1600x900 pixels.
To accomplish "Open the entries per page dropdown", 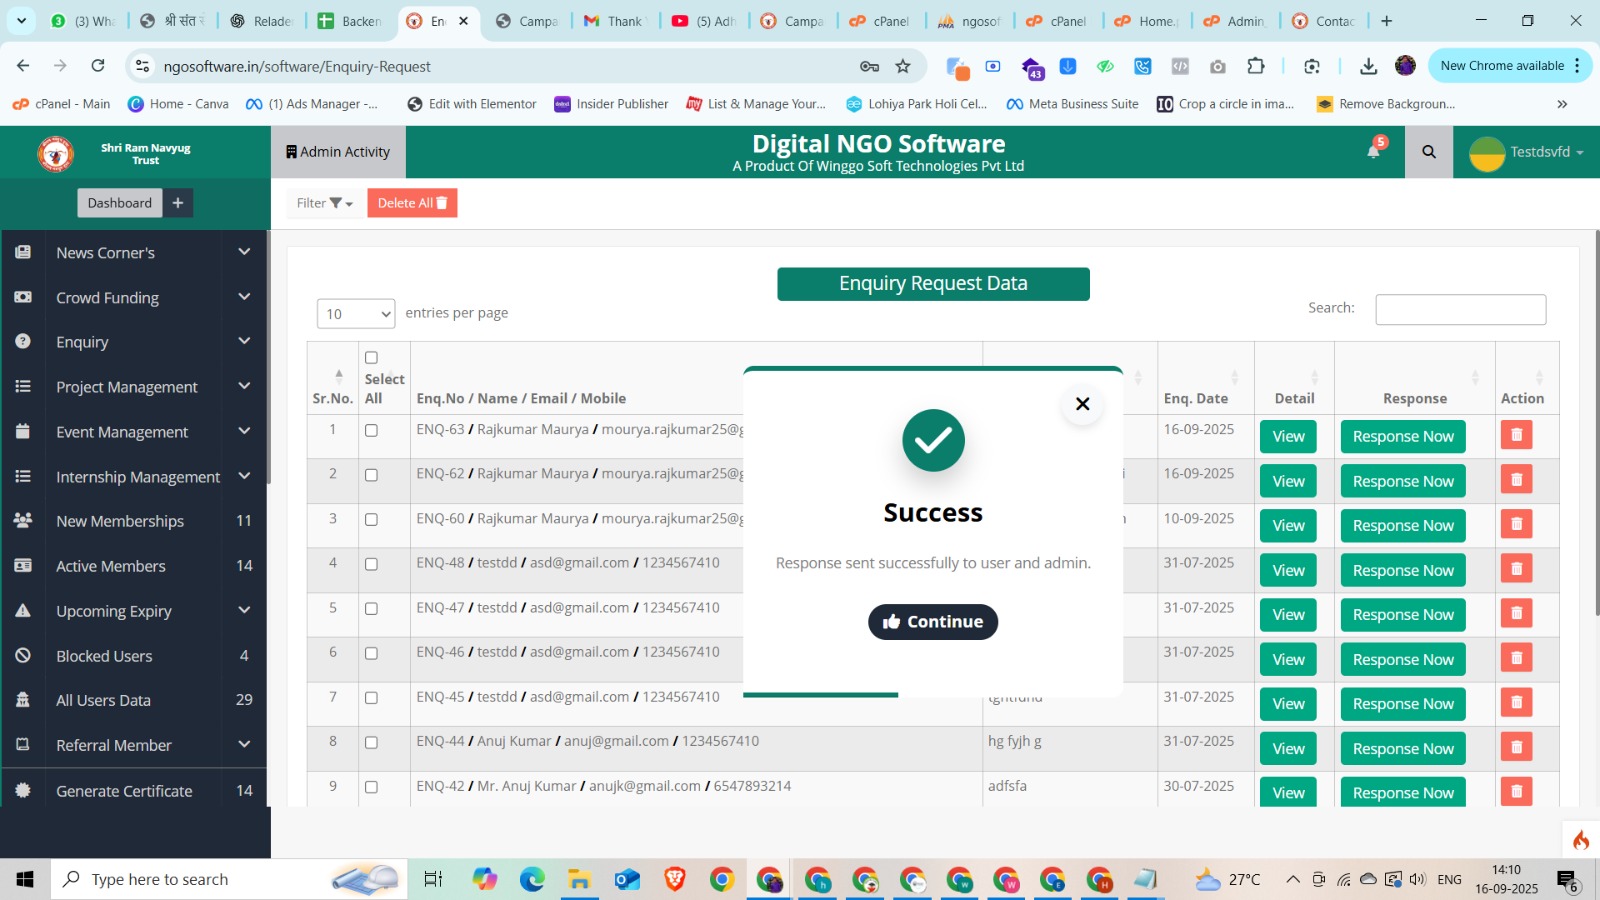I will (x=355, y=314).
